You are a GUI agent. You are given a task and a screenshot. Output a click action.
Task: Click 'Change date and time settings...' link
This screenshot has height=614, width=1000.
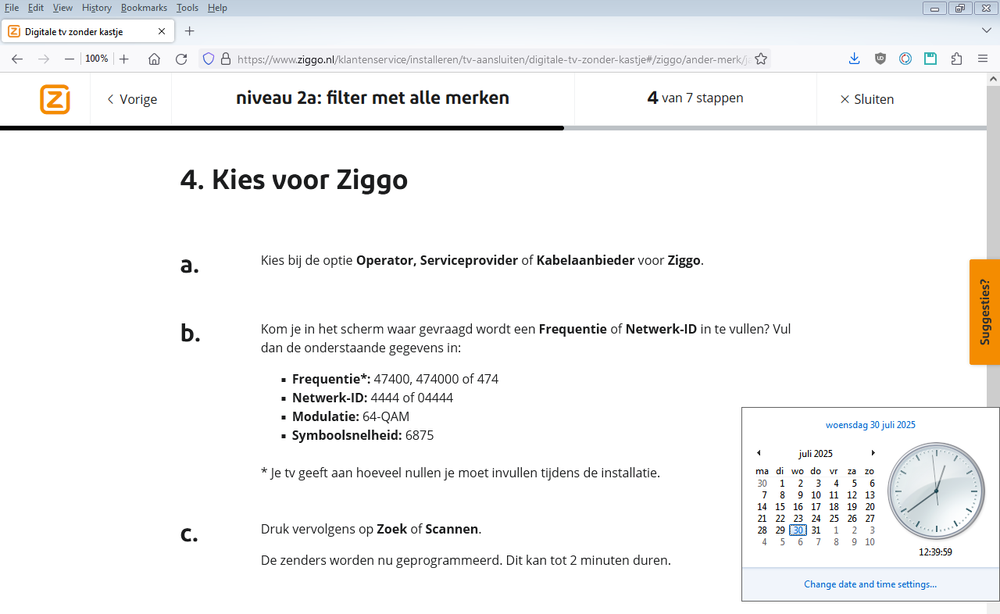[870, 584]
